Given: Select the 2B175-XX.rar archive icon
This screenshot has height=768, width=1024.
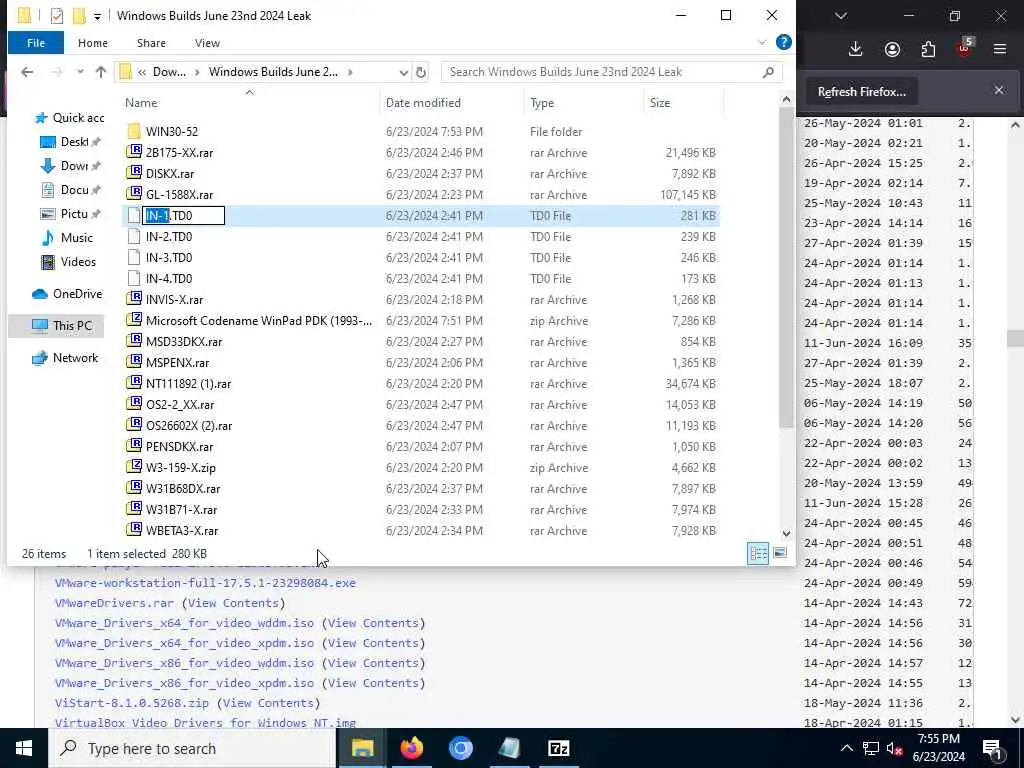Looking at the screenshot, I should coord(134,152).
